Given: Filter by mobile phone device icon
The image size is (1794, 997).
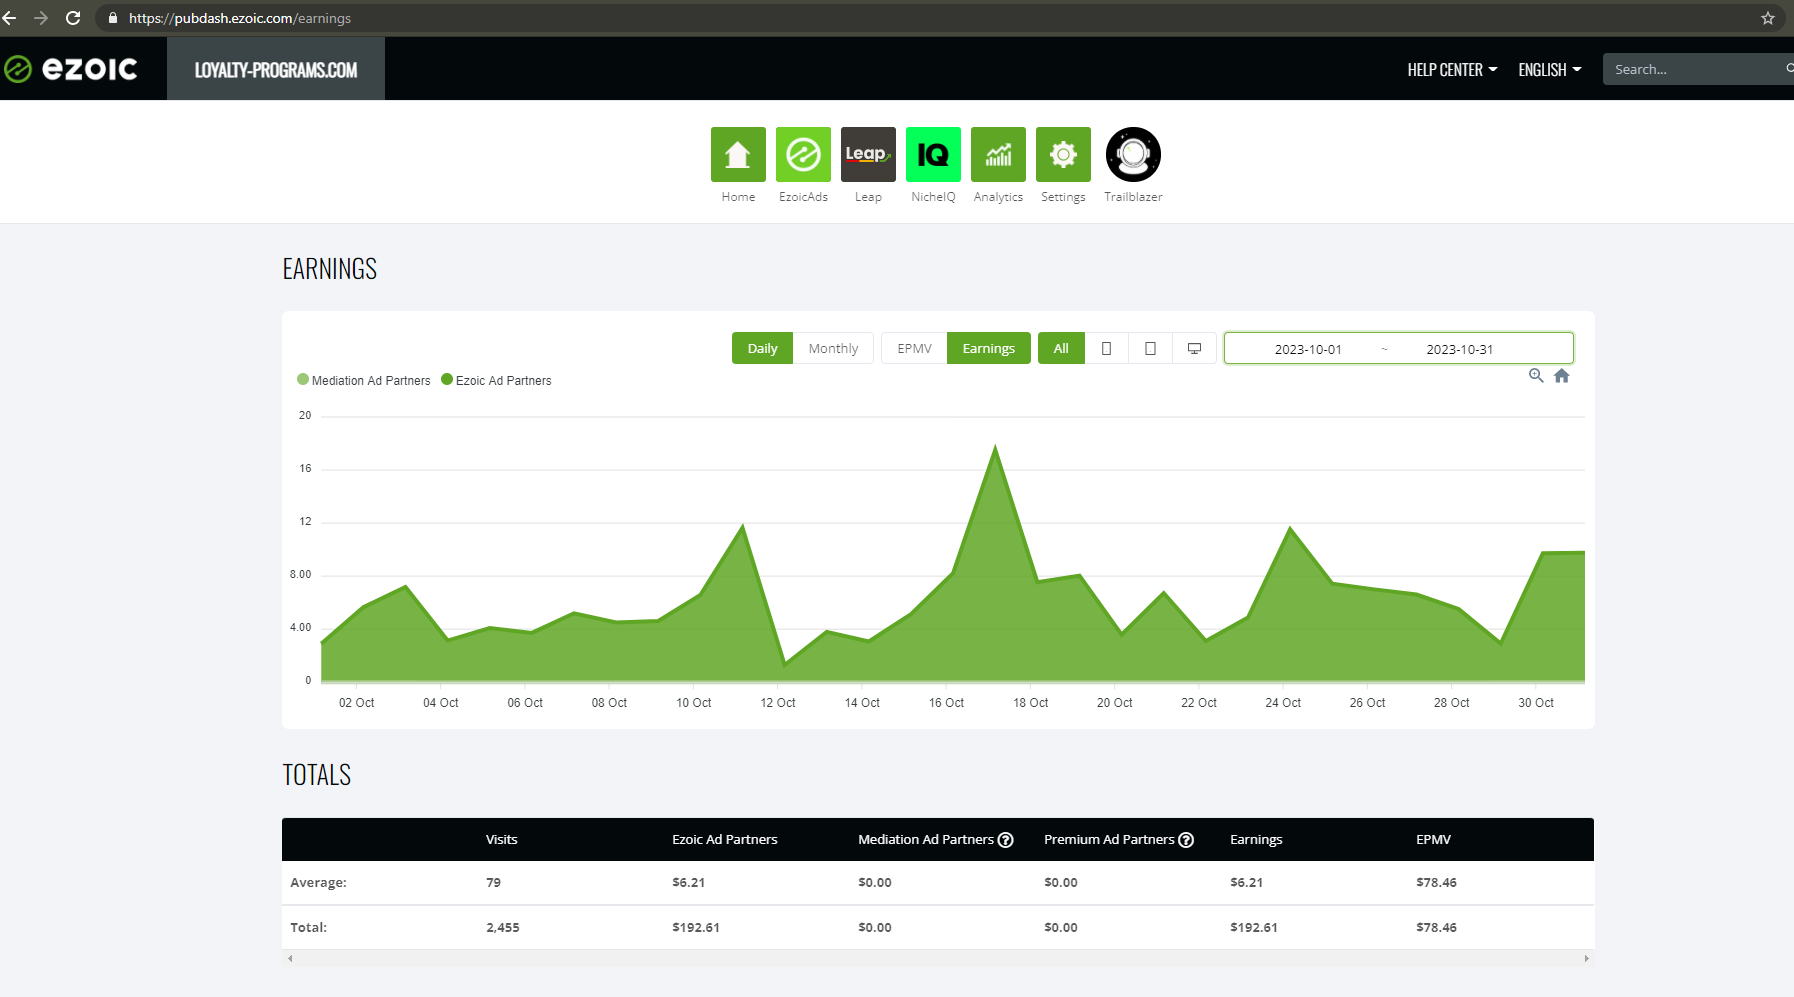Looking at the screenshot, I should coord(1106,348).
